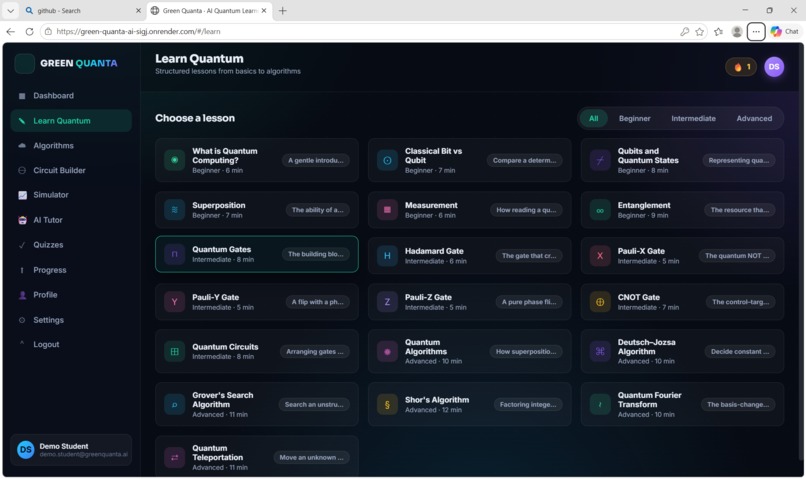This screenshot has width=806, height=479.
Task: Click the Pauli-Z Gate Z icon
Action: (387, 302)
